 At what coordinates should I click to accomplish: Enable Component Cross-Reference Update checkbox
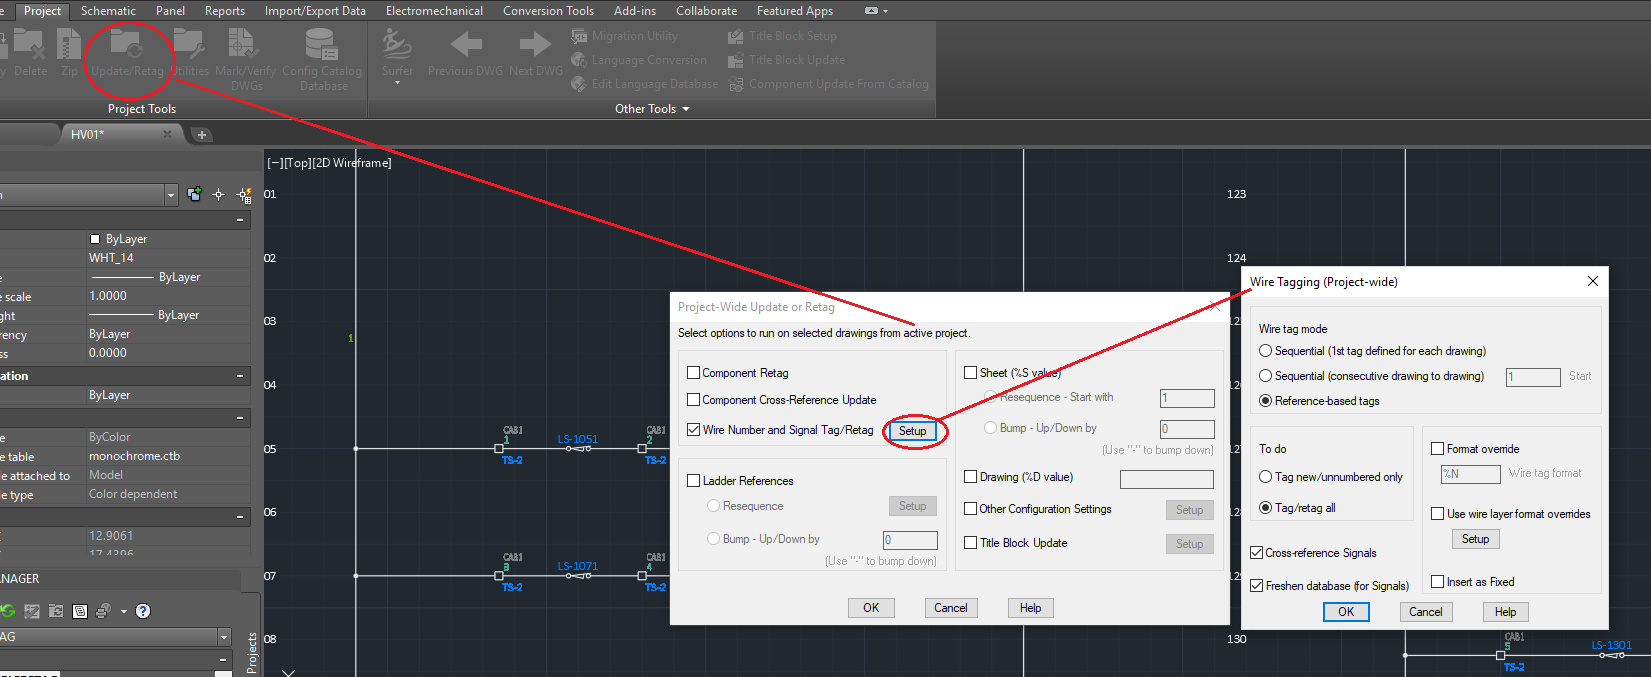[693, 400]
